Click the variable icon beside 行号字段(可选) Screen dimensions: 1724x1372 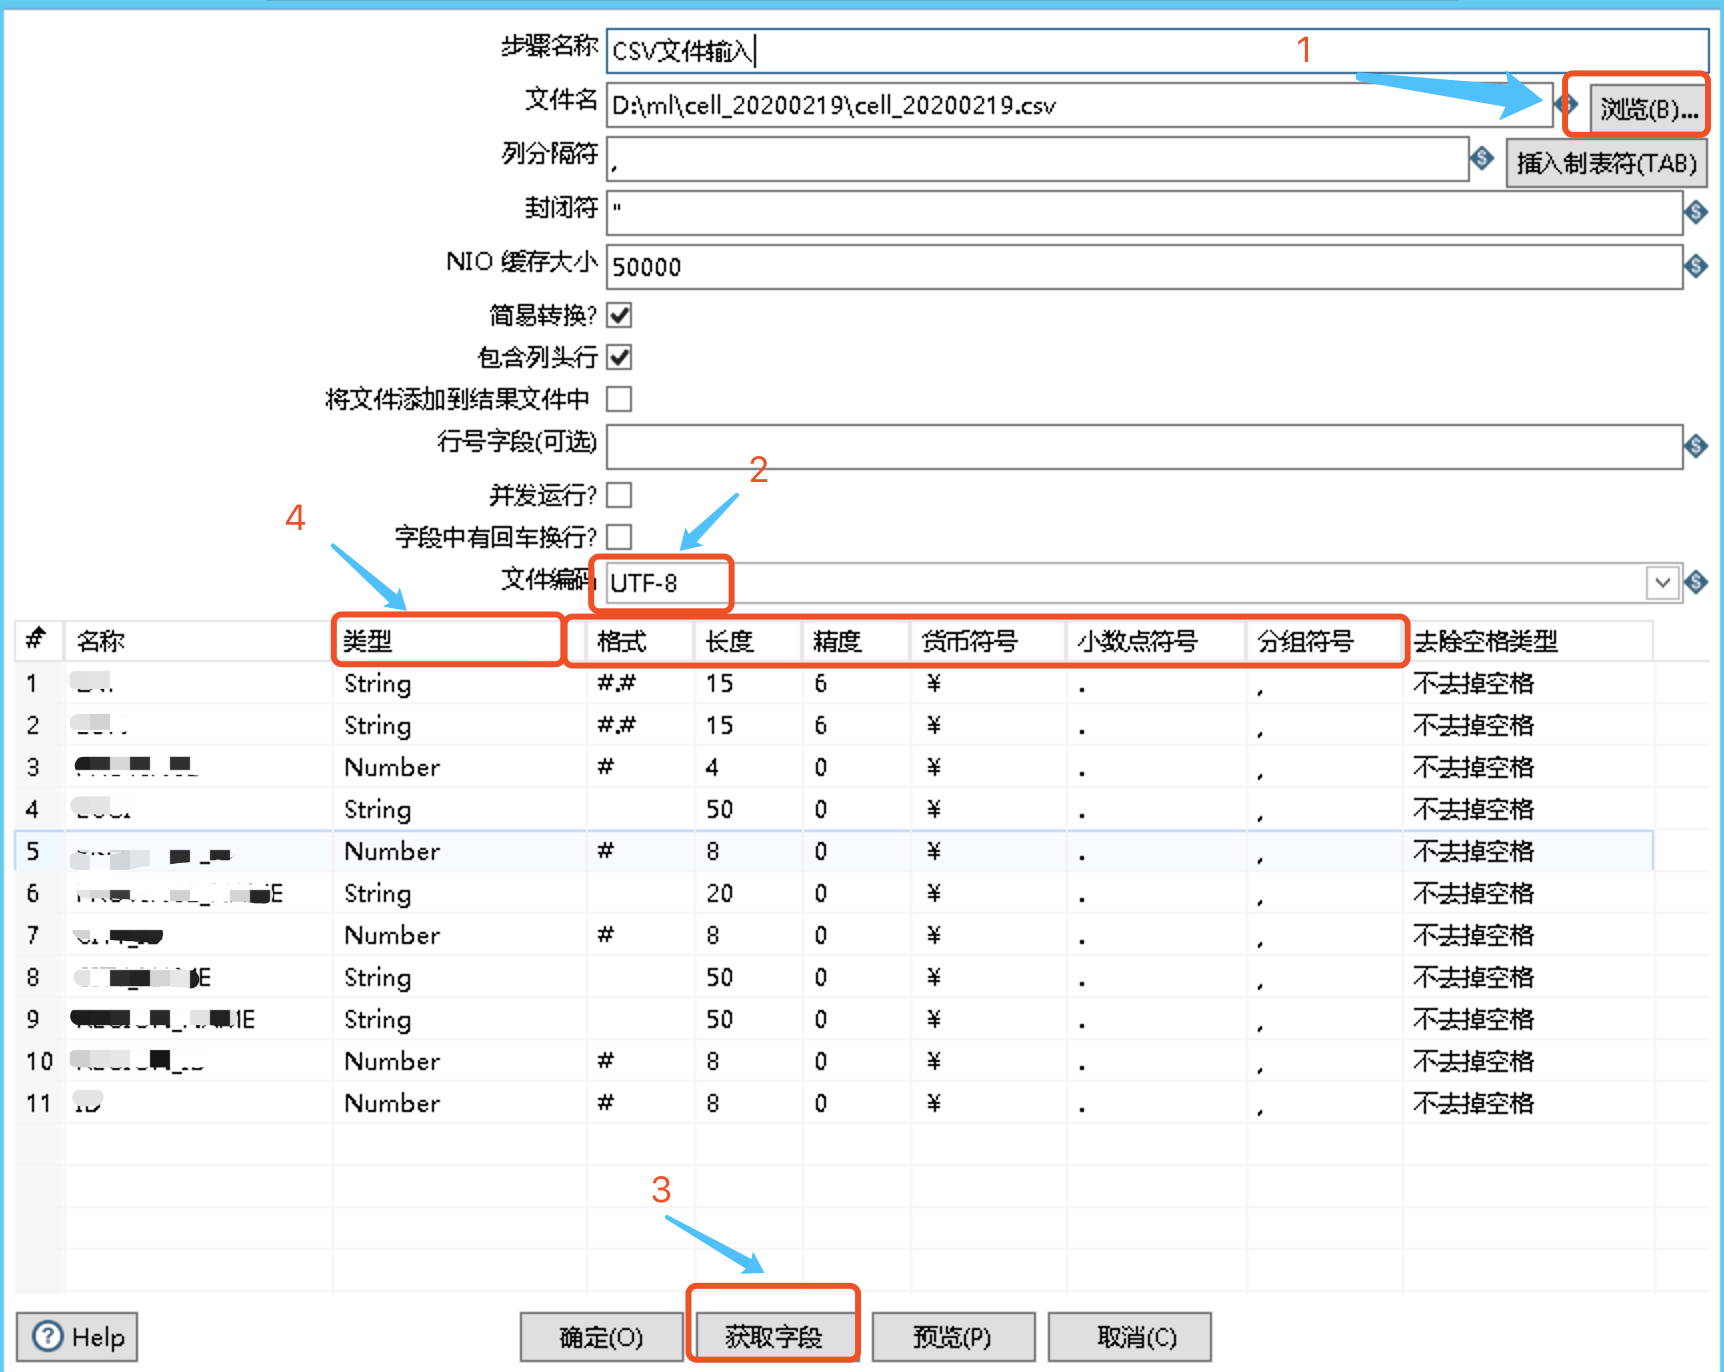(x=1696, y=447)
